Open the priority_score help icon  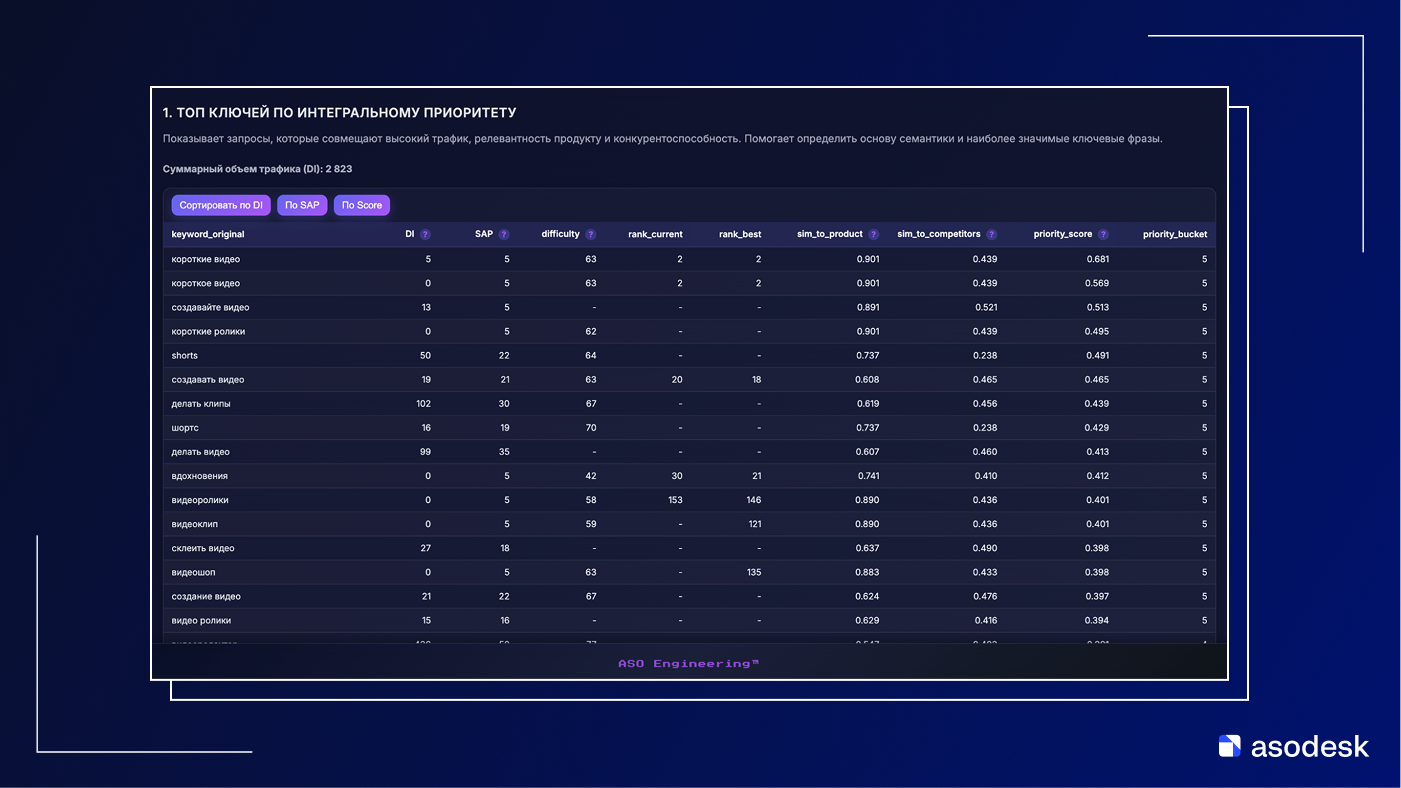(1103, 235)
